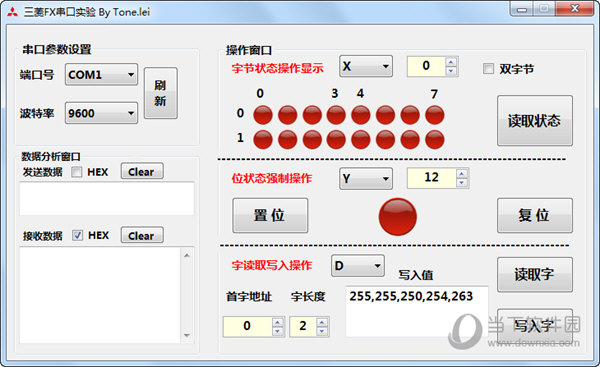Open the 9600 baud rate dropdown
The height and width of the screenshot is (367, 600).
coord(101,113)
